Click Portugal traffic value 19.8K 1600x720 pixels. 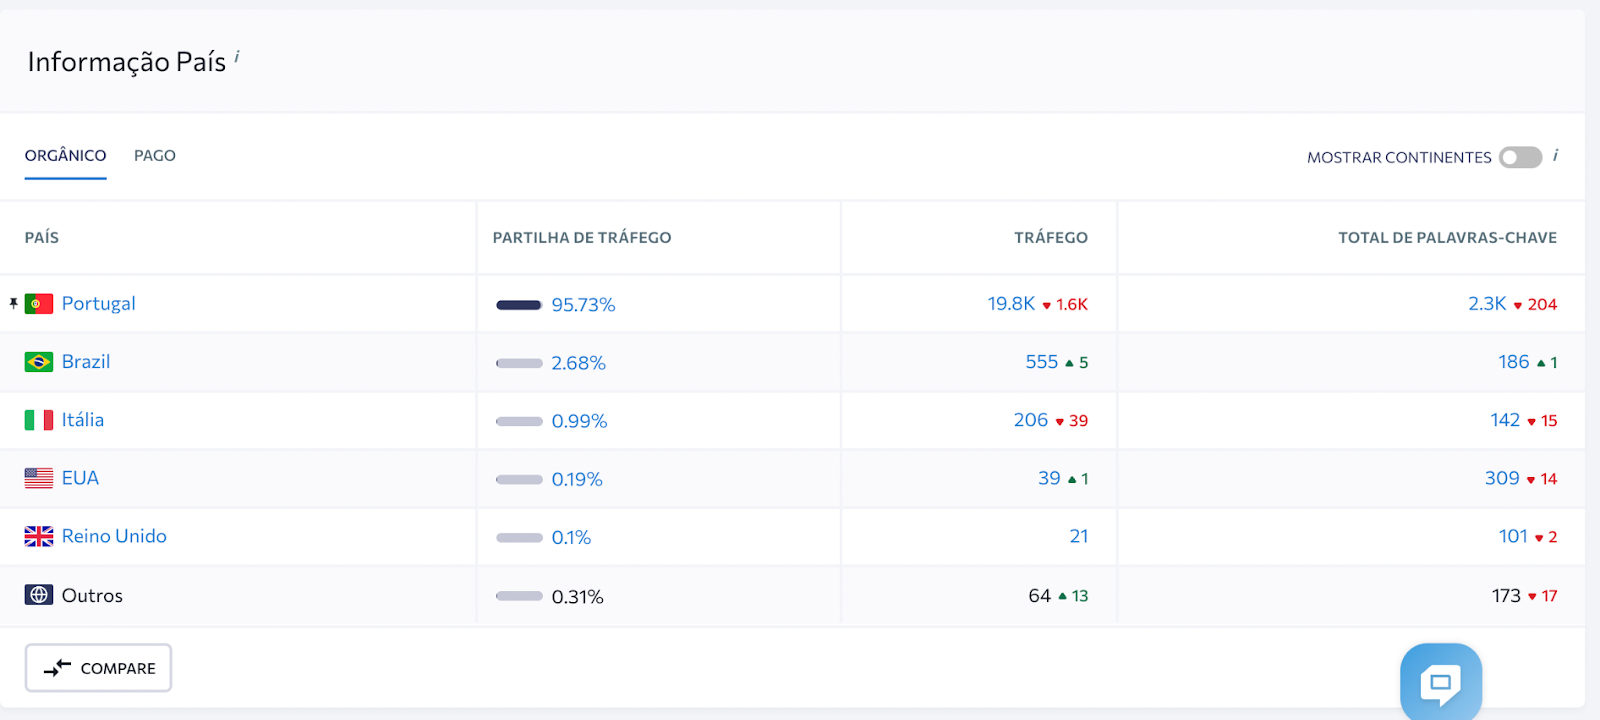tap(1011, 303)
